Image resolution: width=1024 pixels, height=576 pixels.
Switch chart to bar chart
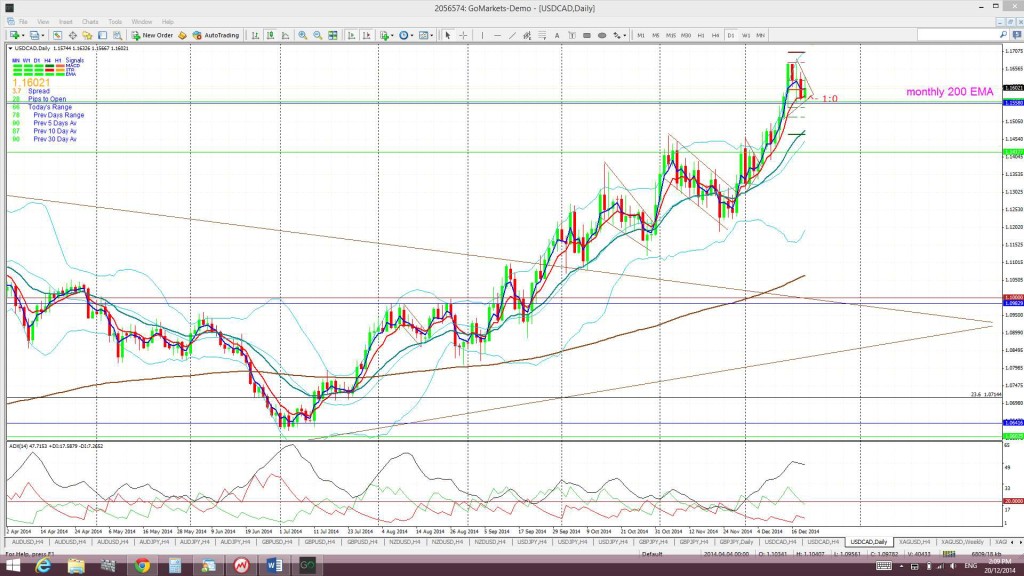[255, 35]
